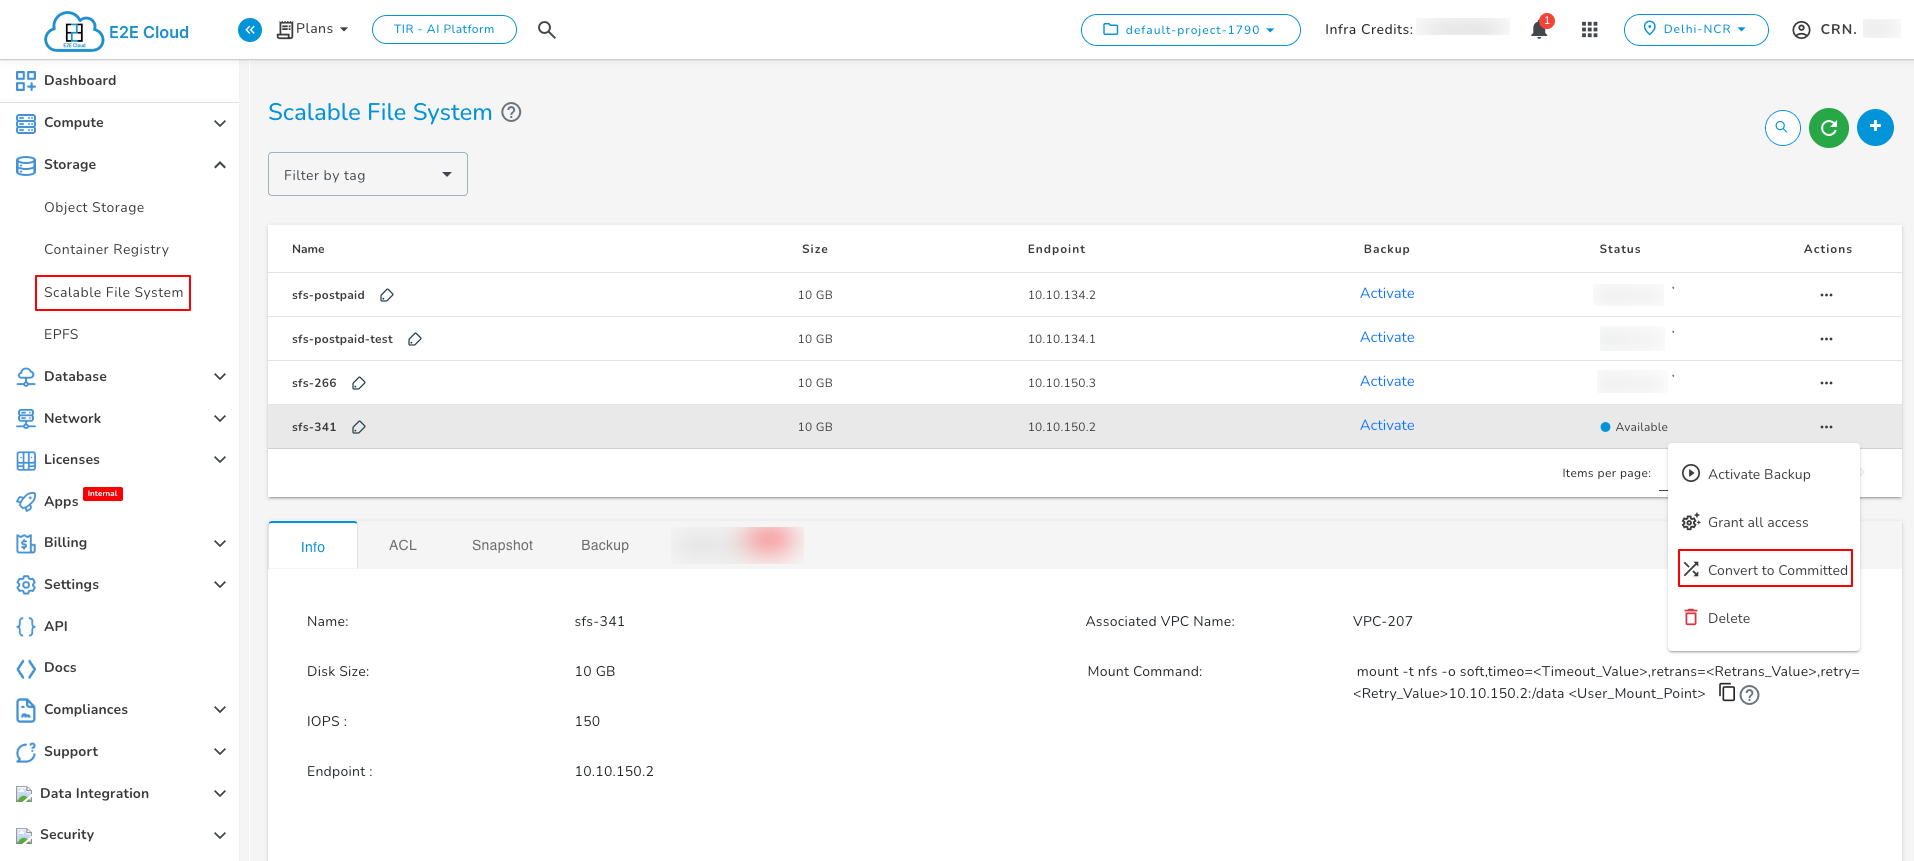
Task: Open three-dot actions for sfs-266
Action: pyautogui.click(x=1826, y=383)
